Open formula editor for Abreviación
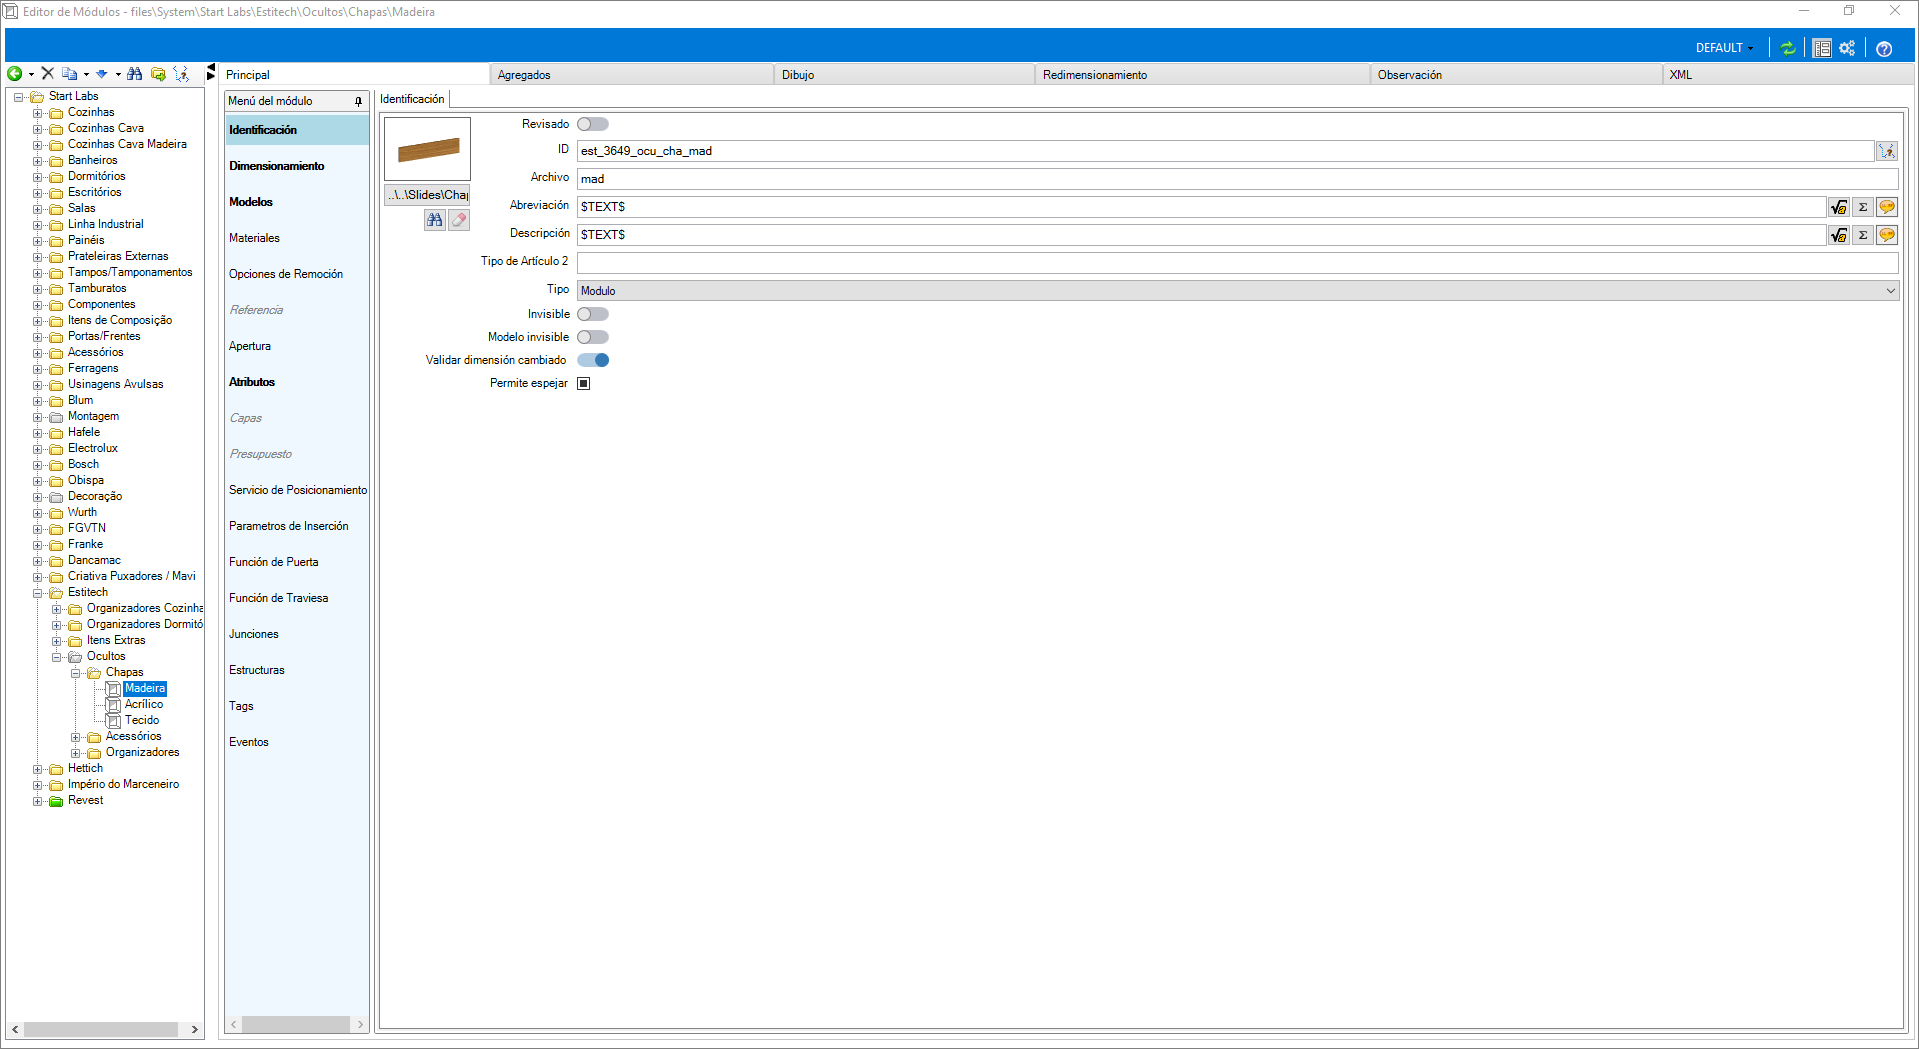The image size is (1919, 1049). point(1839,207)
